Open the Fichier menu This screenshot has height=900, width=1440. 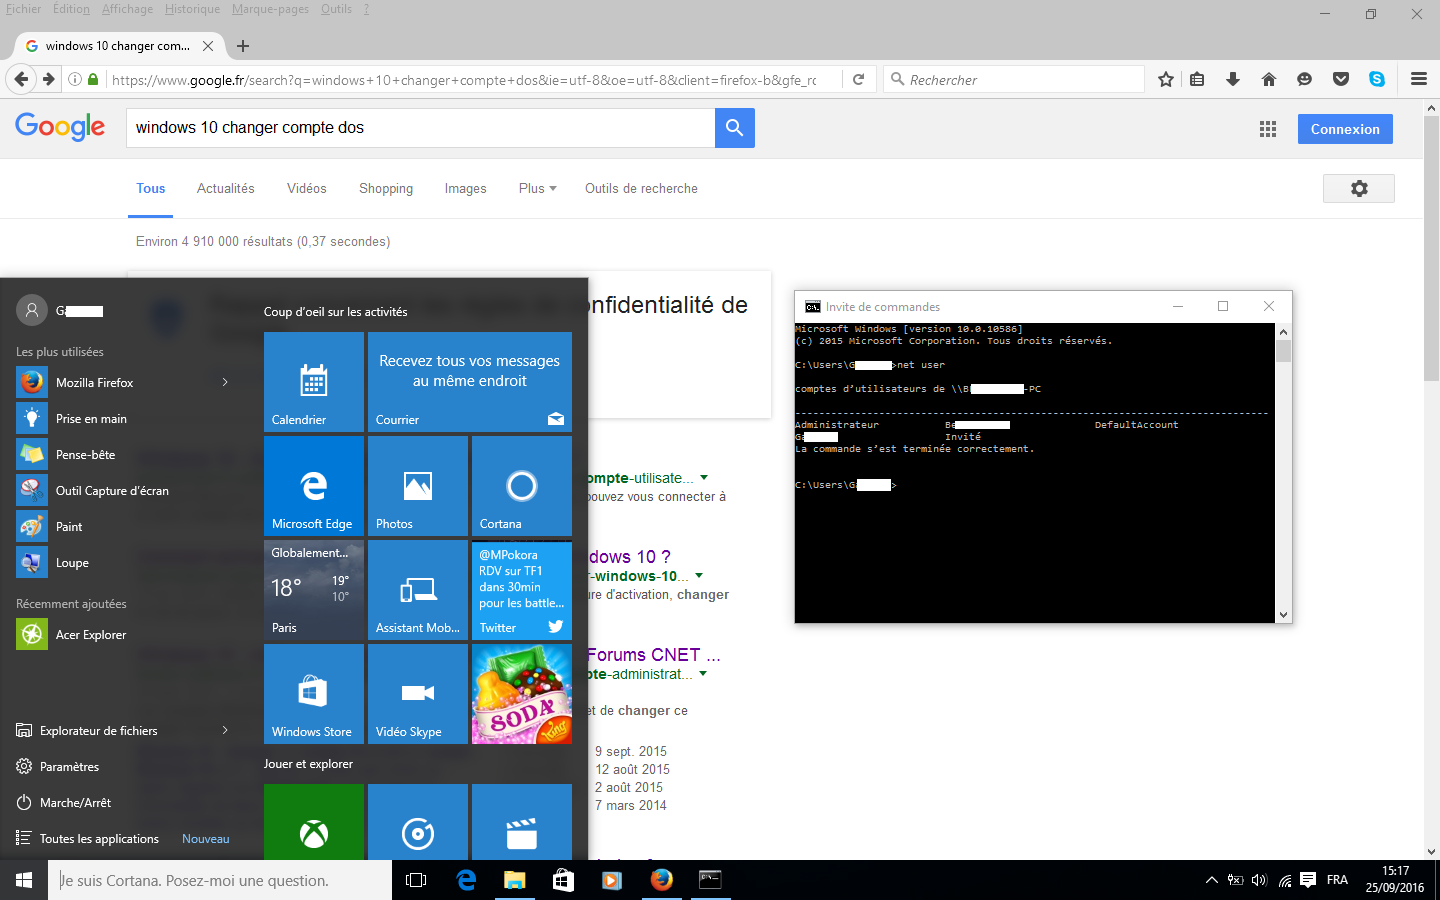coord(24,9)
